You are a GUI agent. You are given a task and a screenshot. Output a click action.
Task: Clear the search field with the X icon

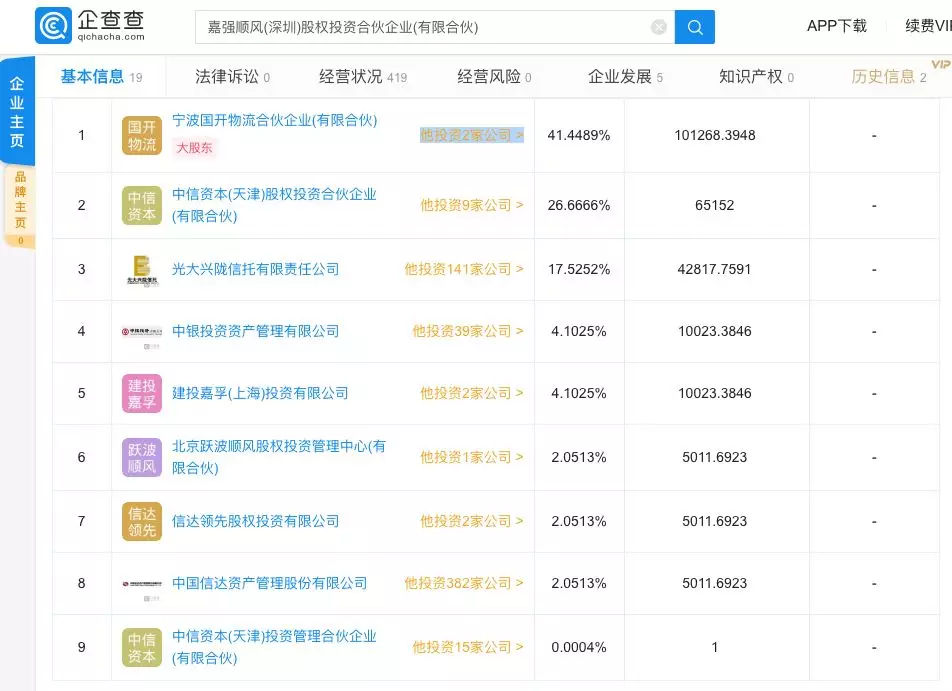(659, 27)
